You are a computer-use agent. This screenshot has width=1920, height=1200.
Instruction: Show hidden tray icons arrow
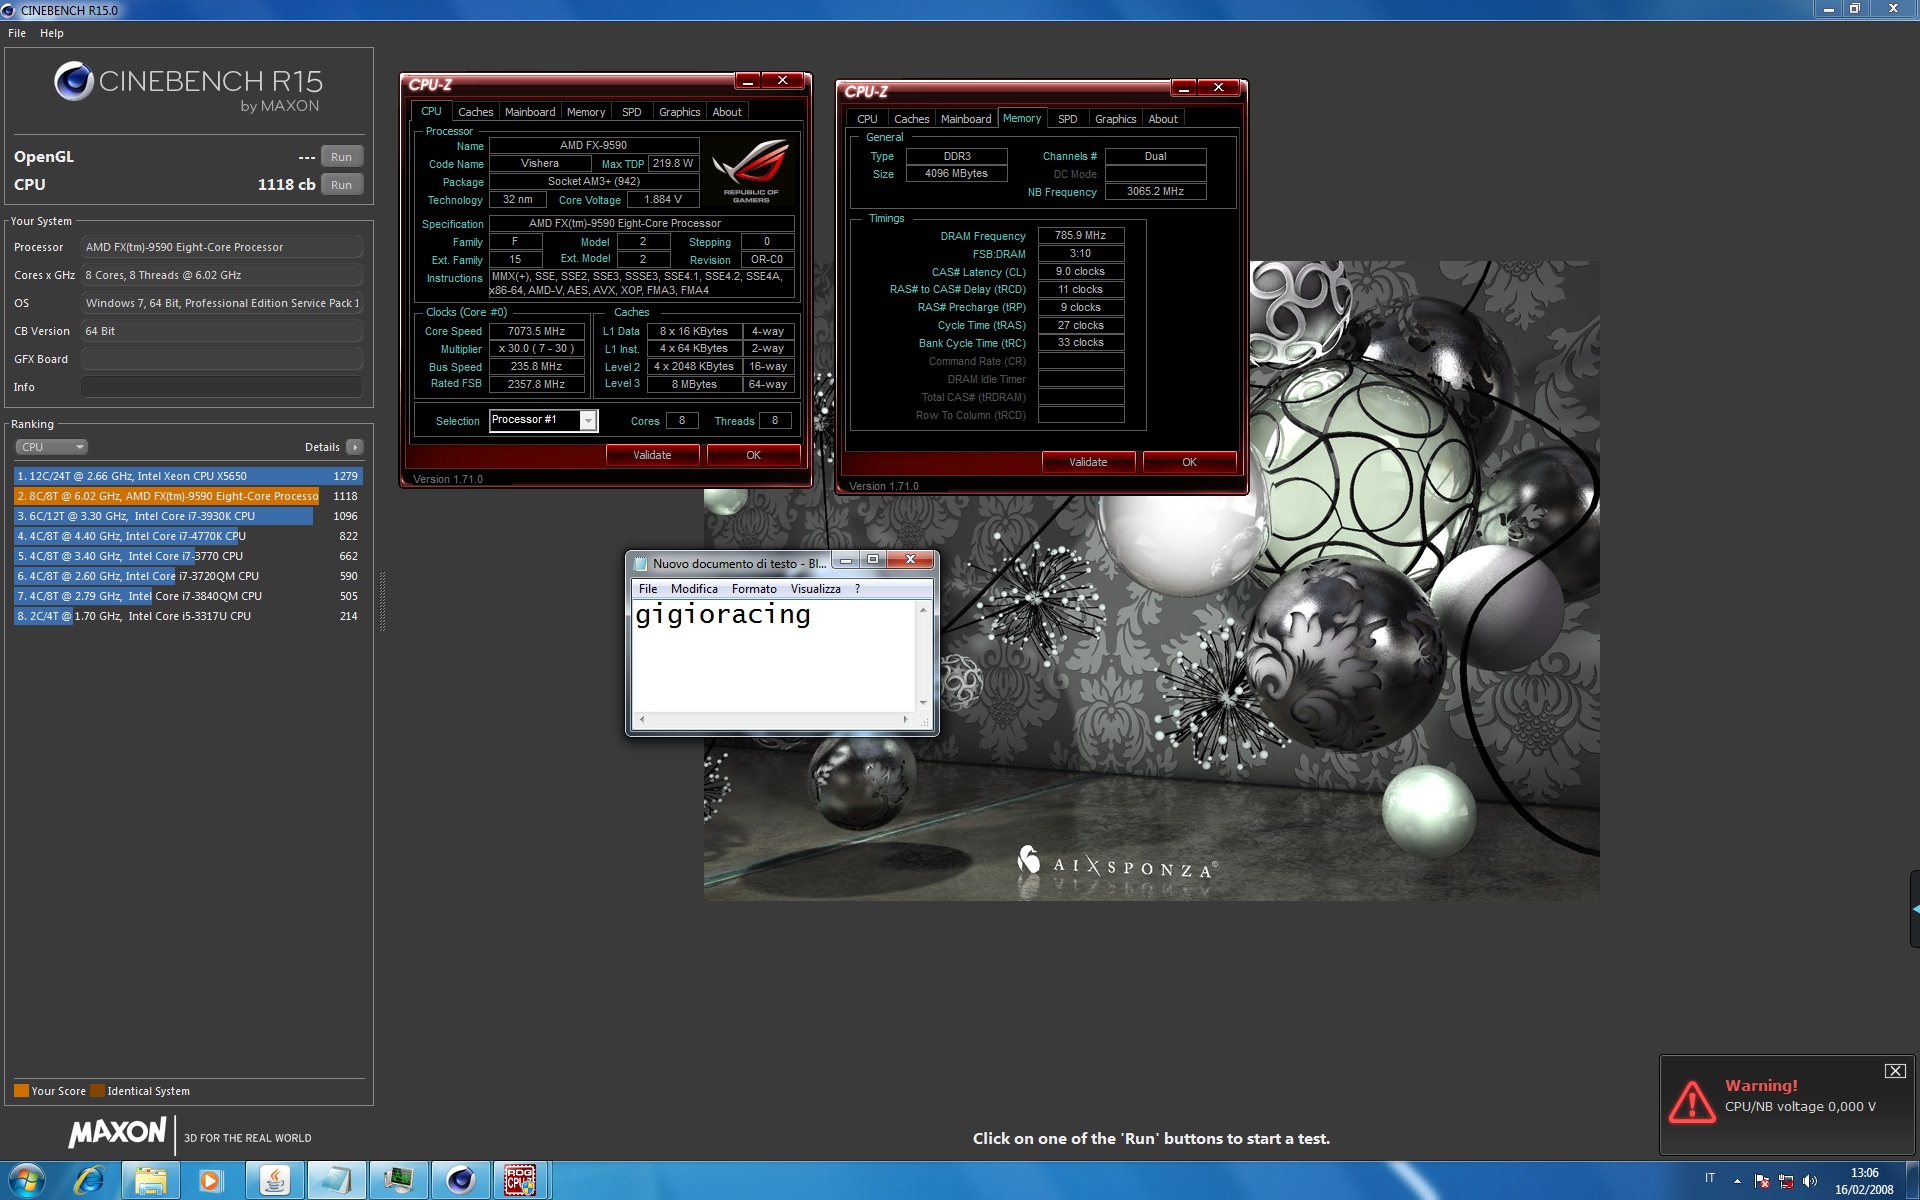(1737, 1181)
